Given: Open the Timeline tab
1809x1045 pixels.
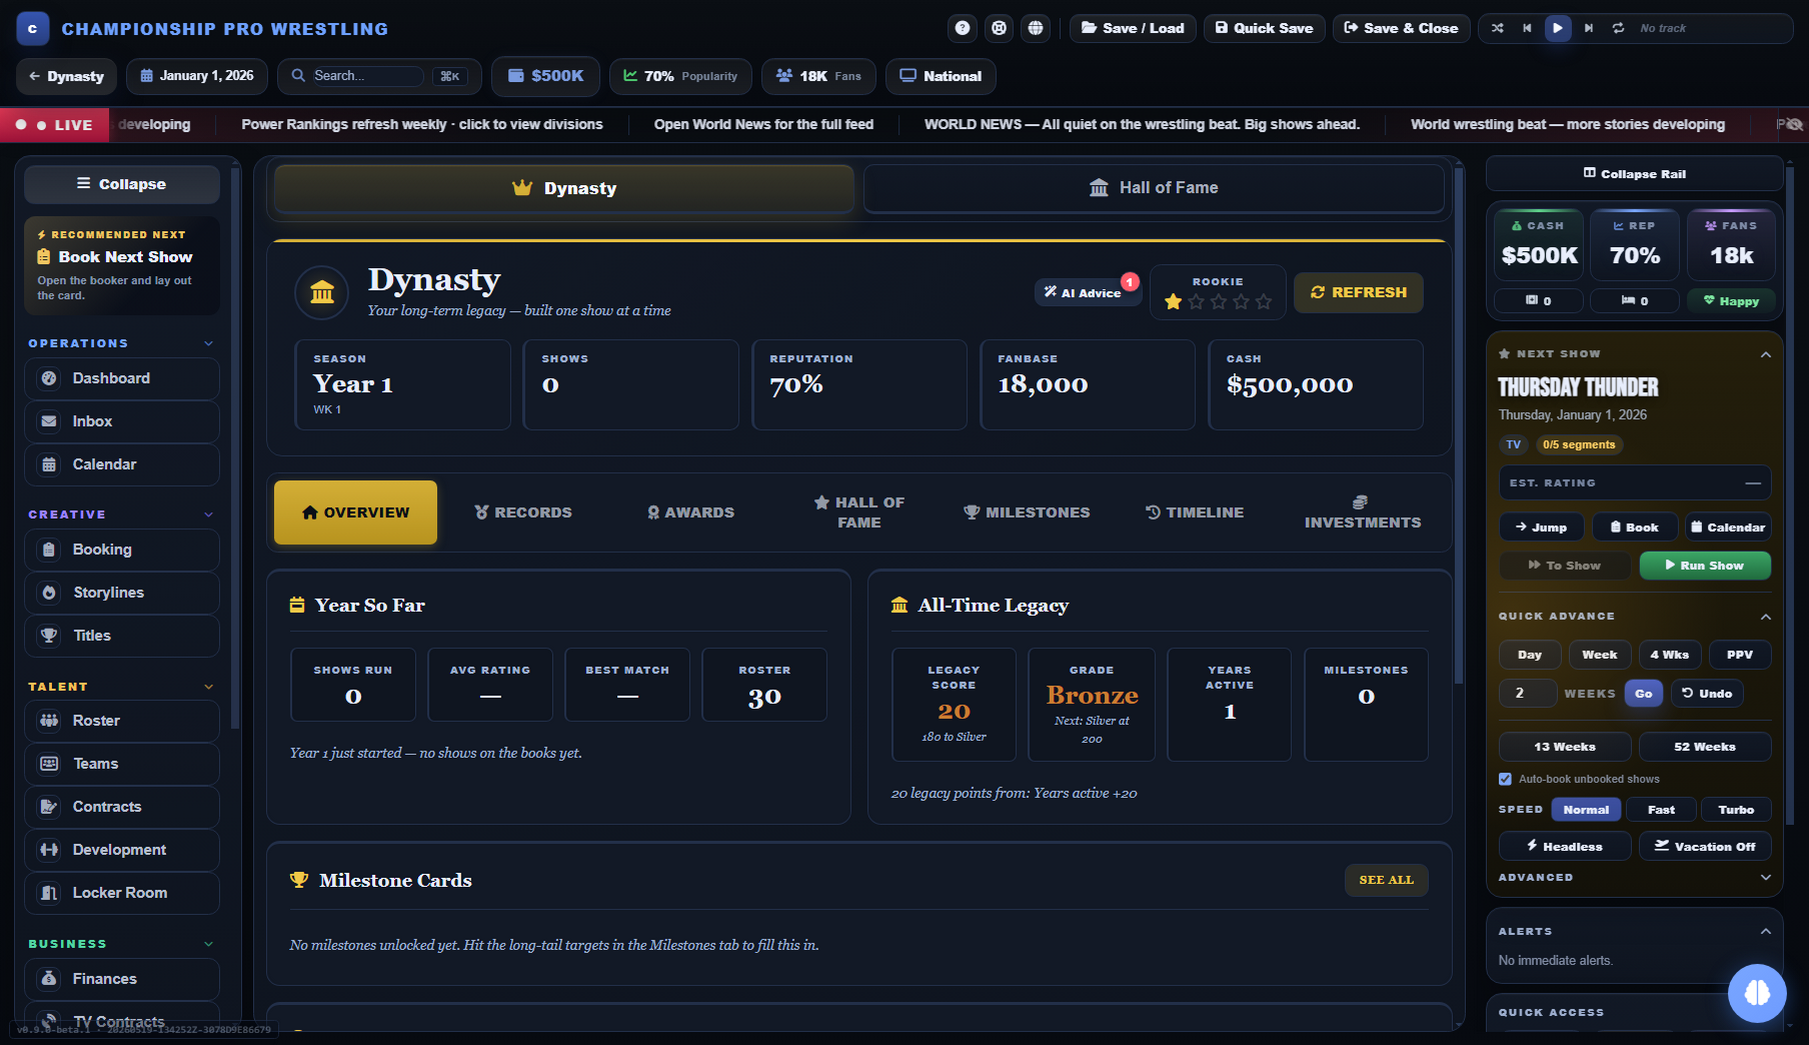Looking at the screenshot, I should (x=1194, y=512).
